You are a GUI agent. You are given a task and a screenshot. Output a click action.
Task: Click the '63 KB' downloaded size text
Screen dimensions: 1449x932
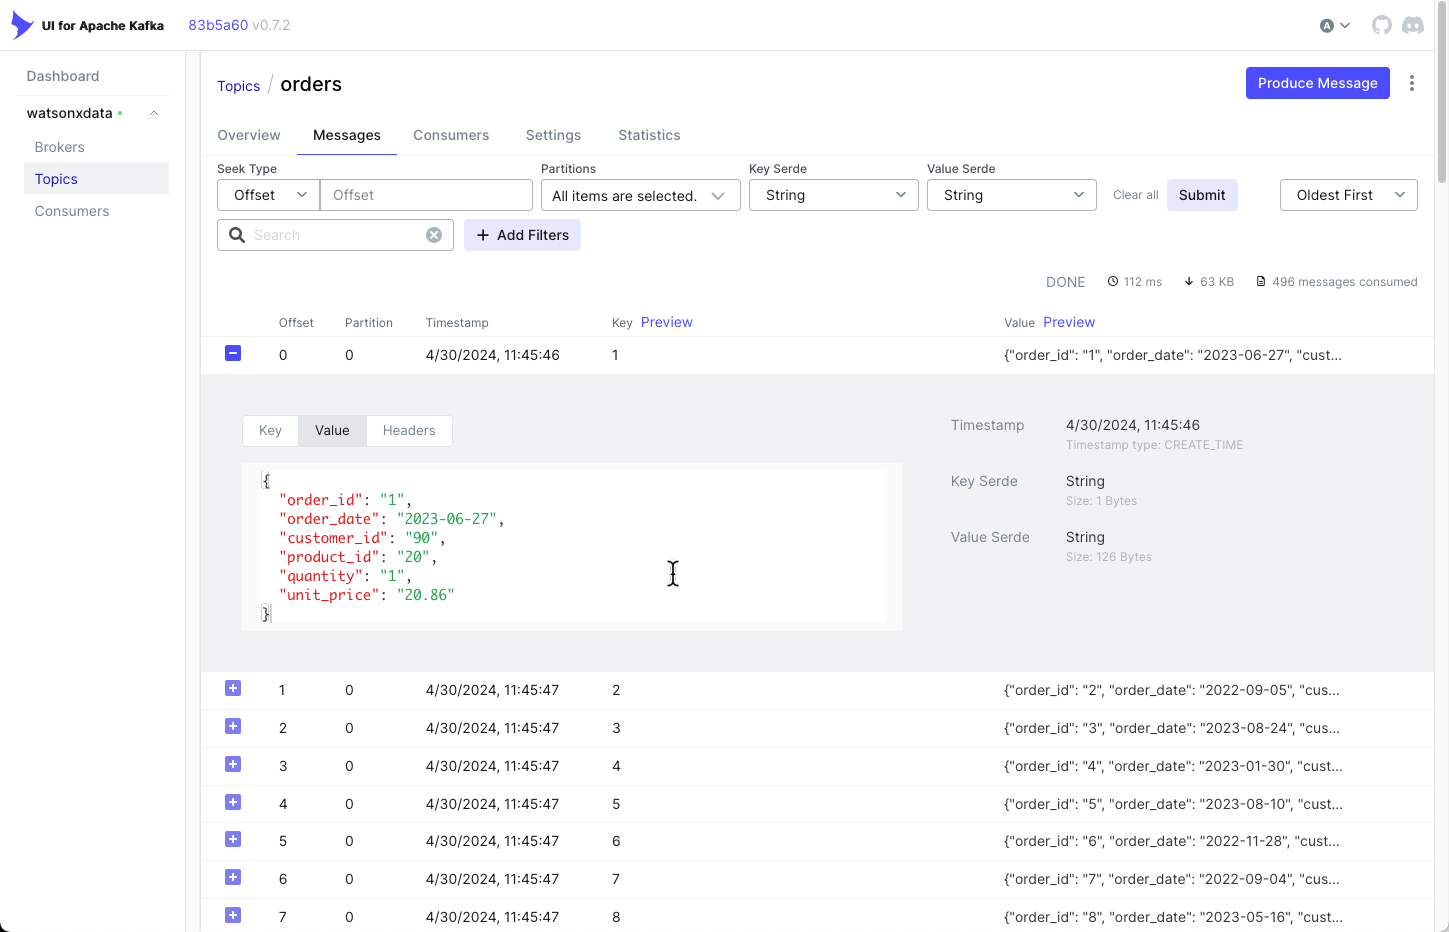[x=1217, y=282]
